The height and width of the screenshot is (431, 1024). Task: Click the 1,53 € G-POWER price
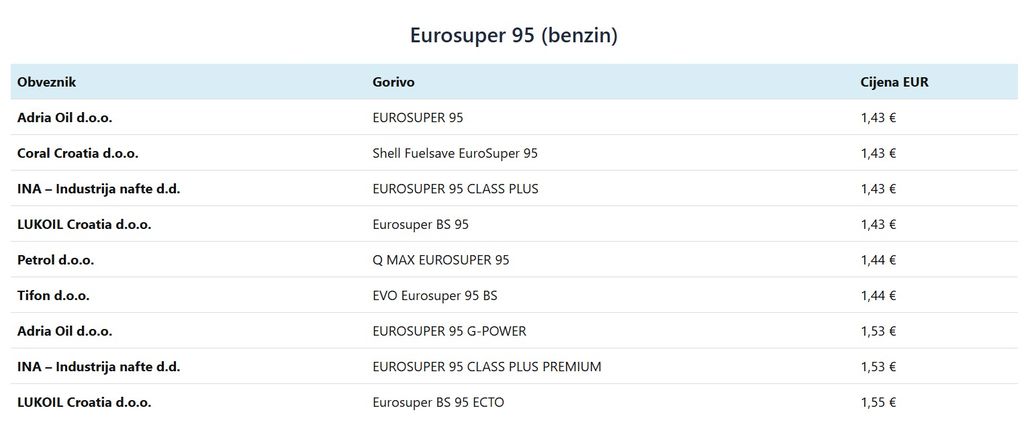click(x=878, y=331)
